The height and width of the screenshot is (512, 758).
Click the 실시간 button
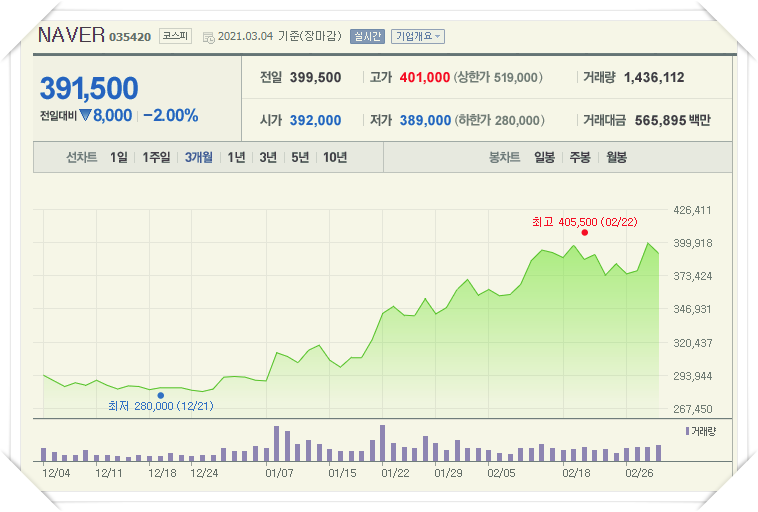[x=367, y=36]
